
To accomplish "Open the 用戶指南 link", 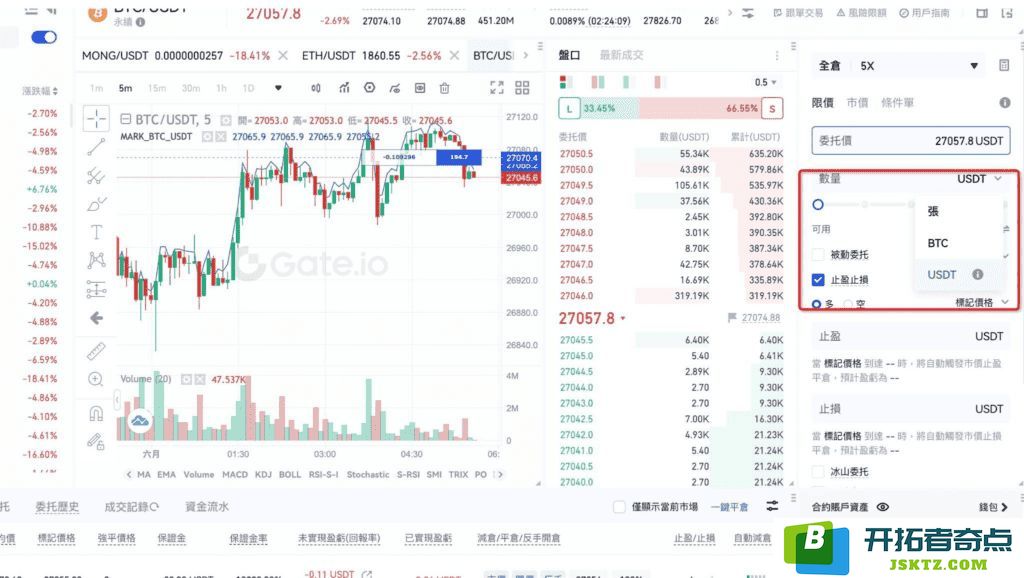I will (924, 12).
